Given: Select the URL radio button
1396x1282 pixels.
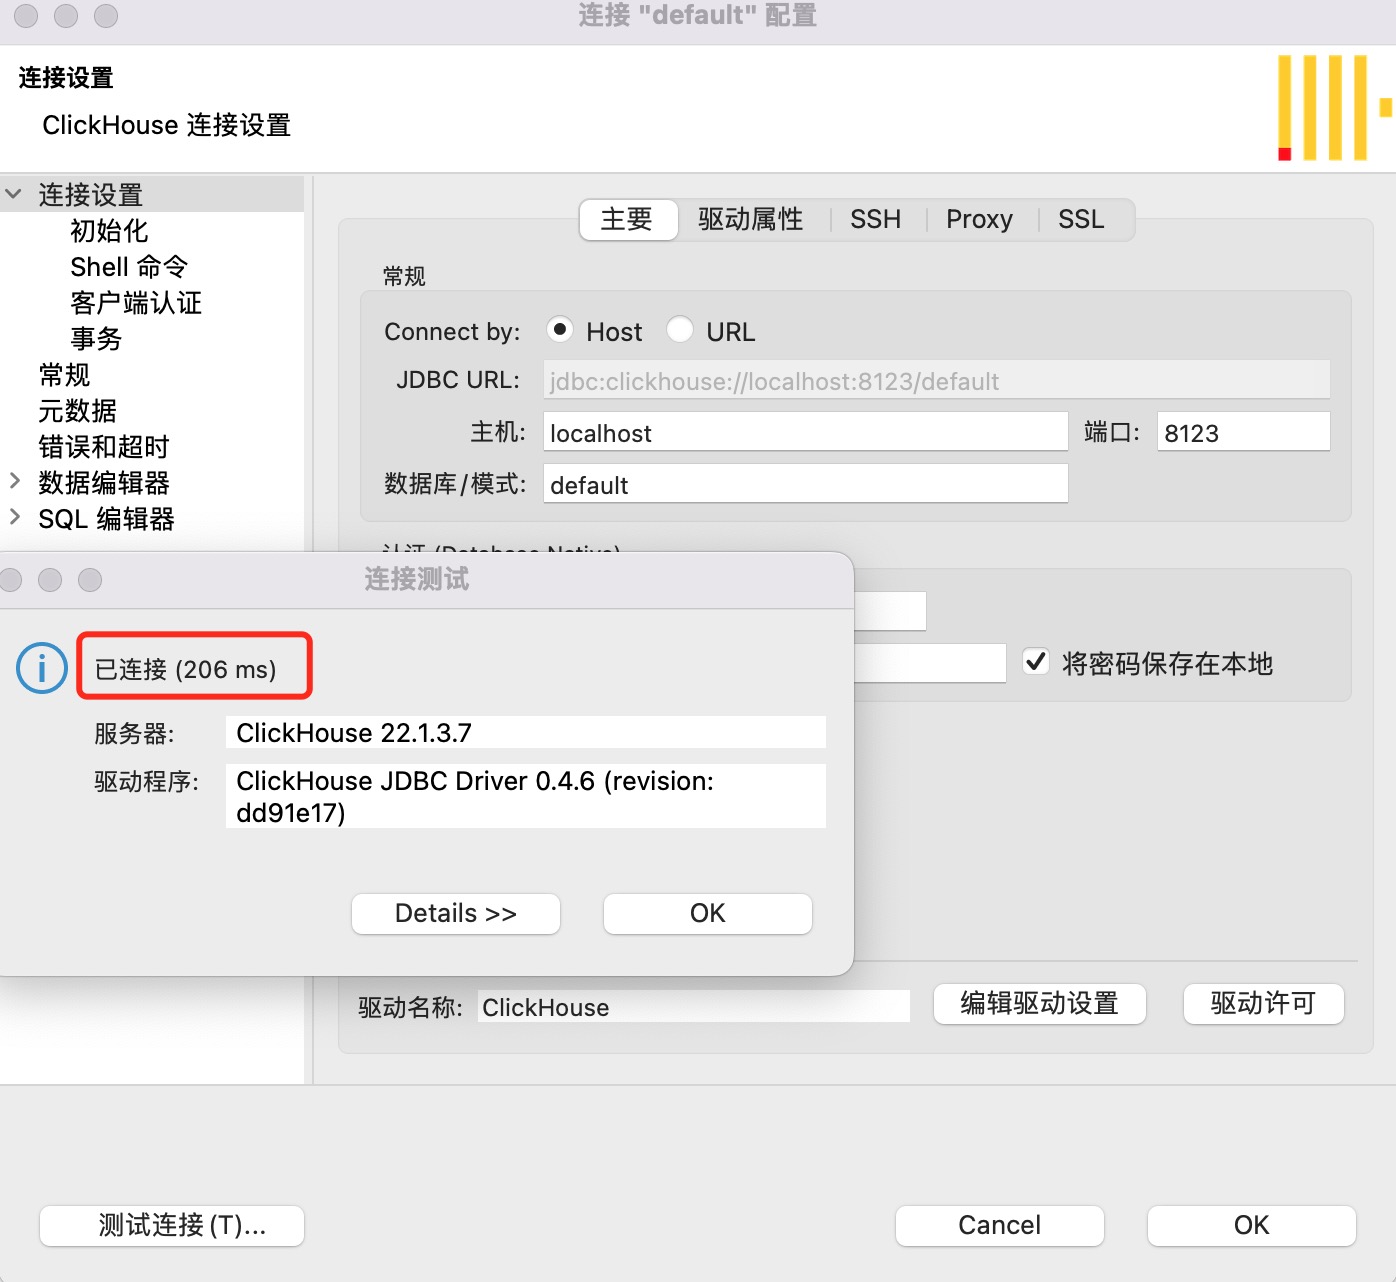Looking at the screenshot, I should coord(680,329).
